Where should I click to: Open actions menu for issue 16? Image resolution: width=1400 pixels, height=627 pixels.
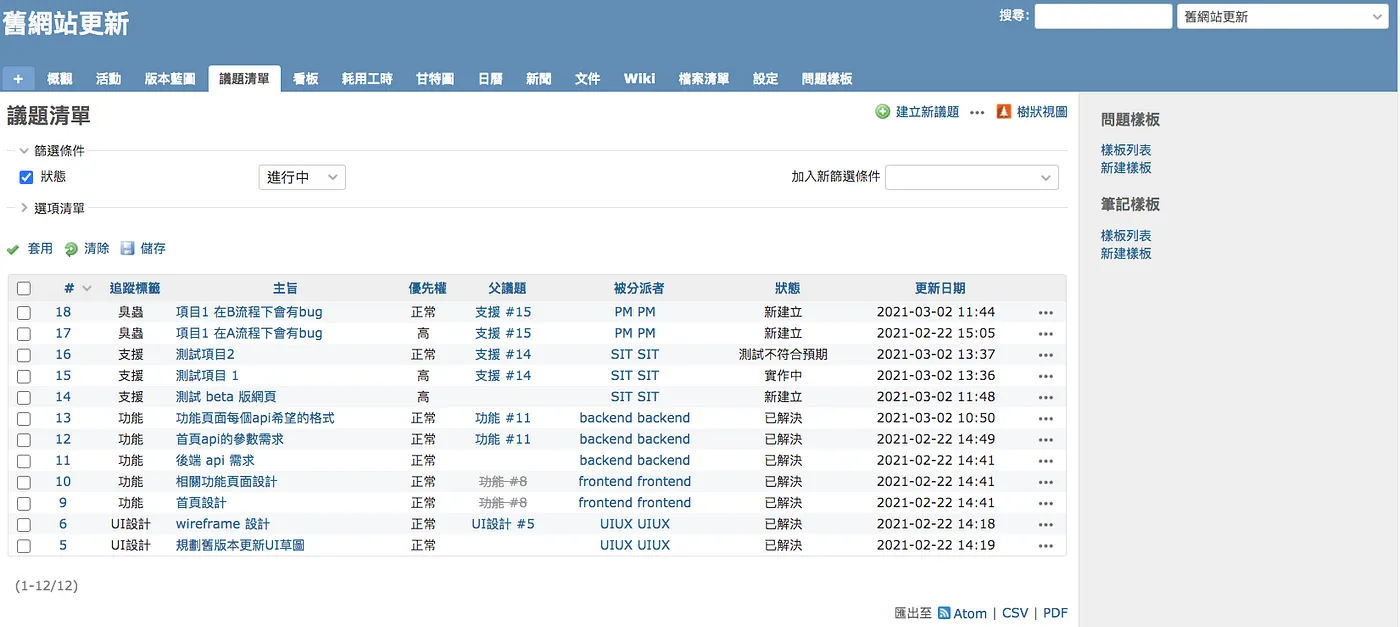point(1046,355)
